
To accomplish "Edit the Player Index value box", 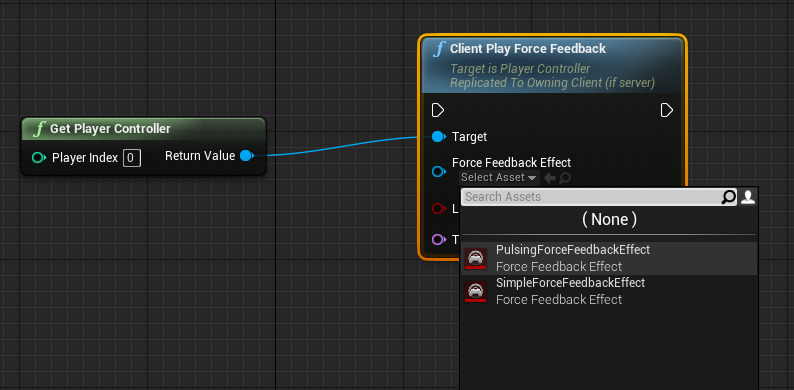I will [131, 158].
